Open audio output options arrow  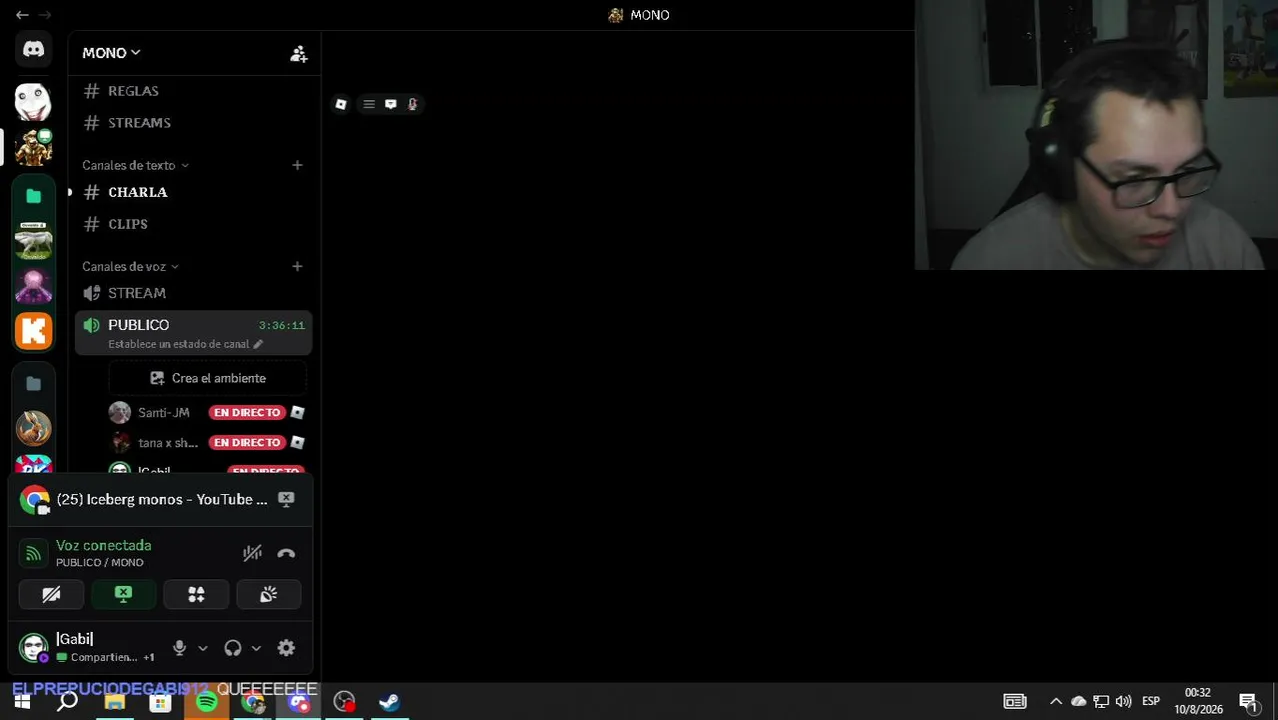point(256,648)
